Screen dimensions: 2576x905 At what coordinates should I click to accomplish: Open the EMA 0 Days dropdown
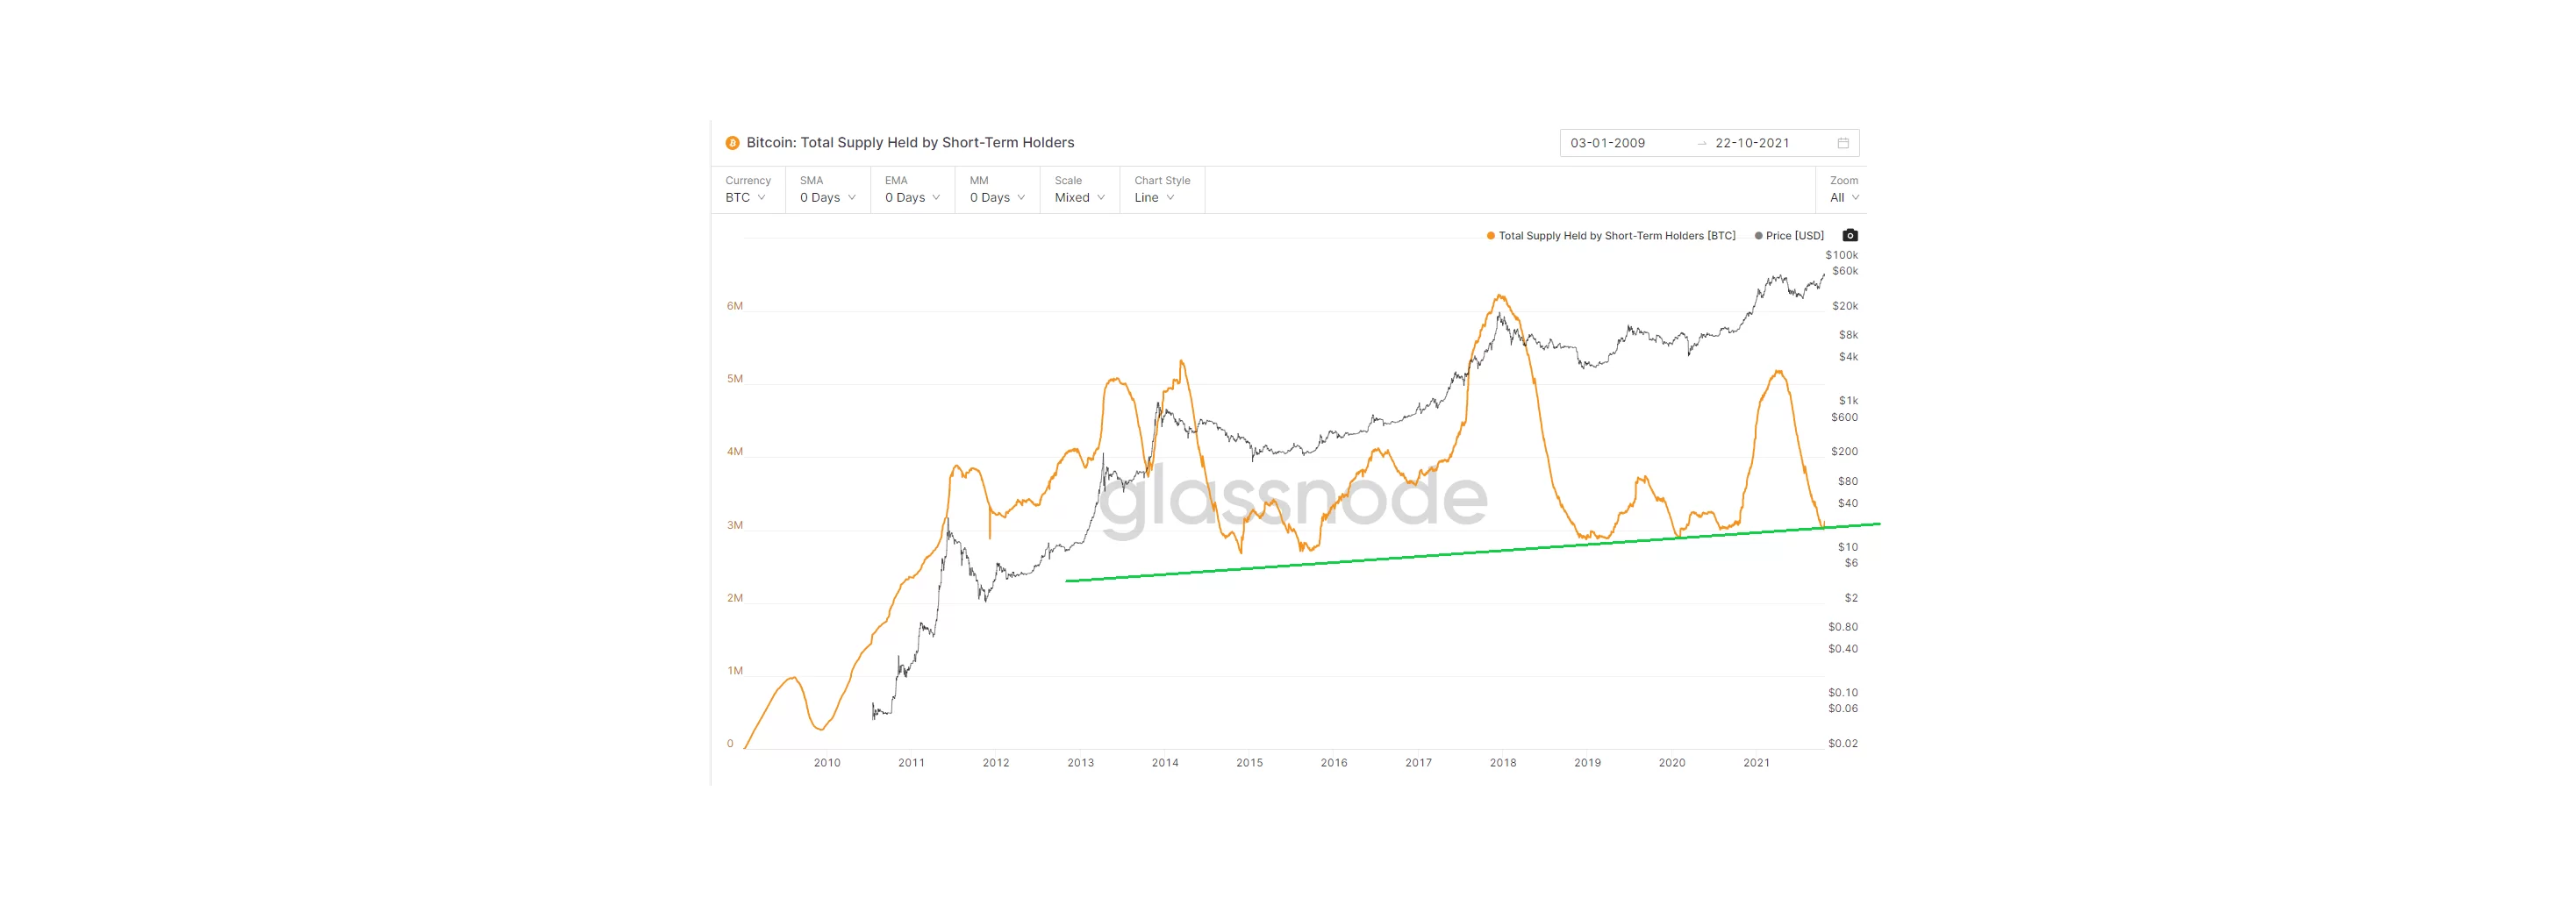point(912,197)
